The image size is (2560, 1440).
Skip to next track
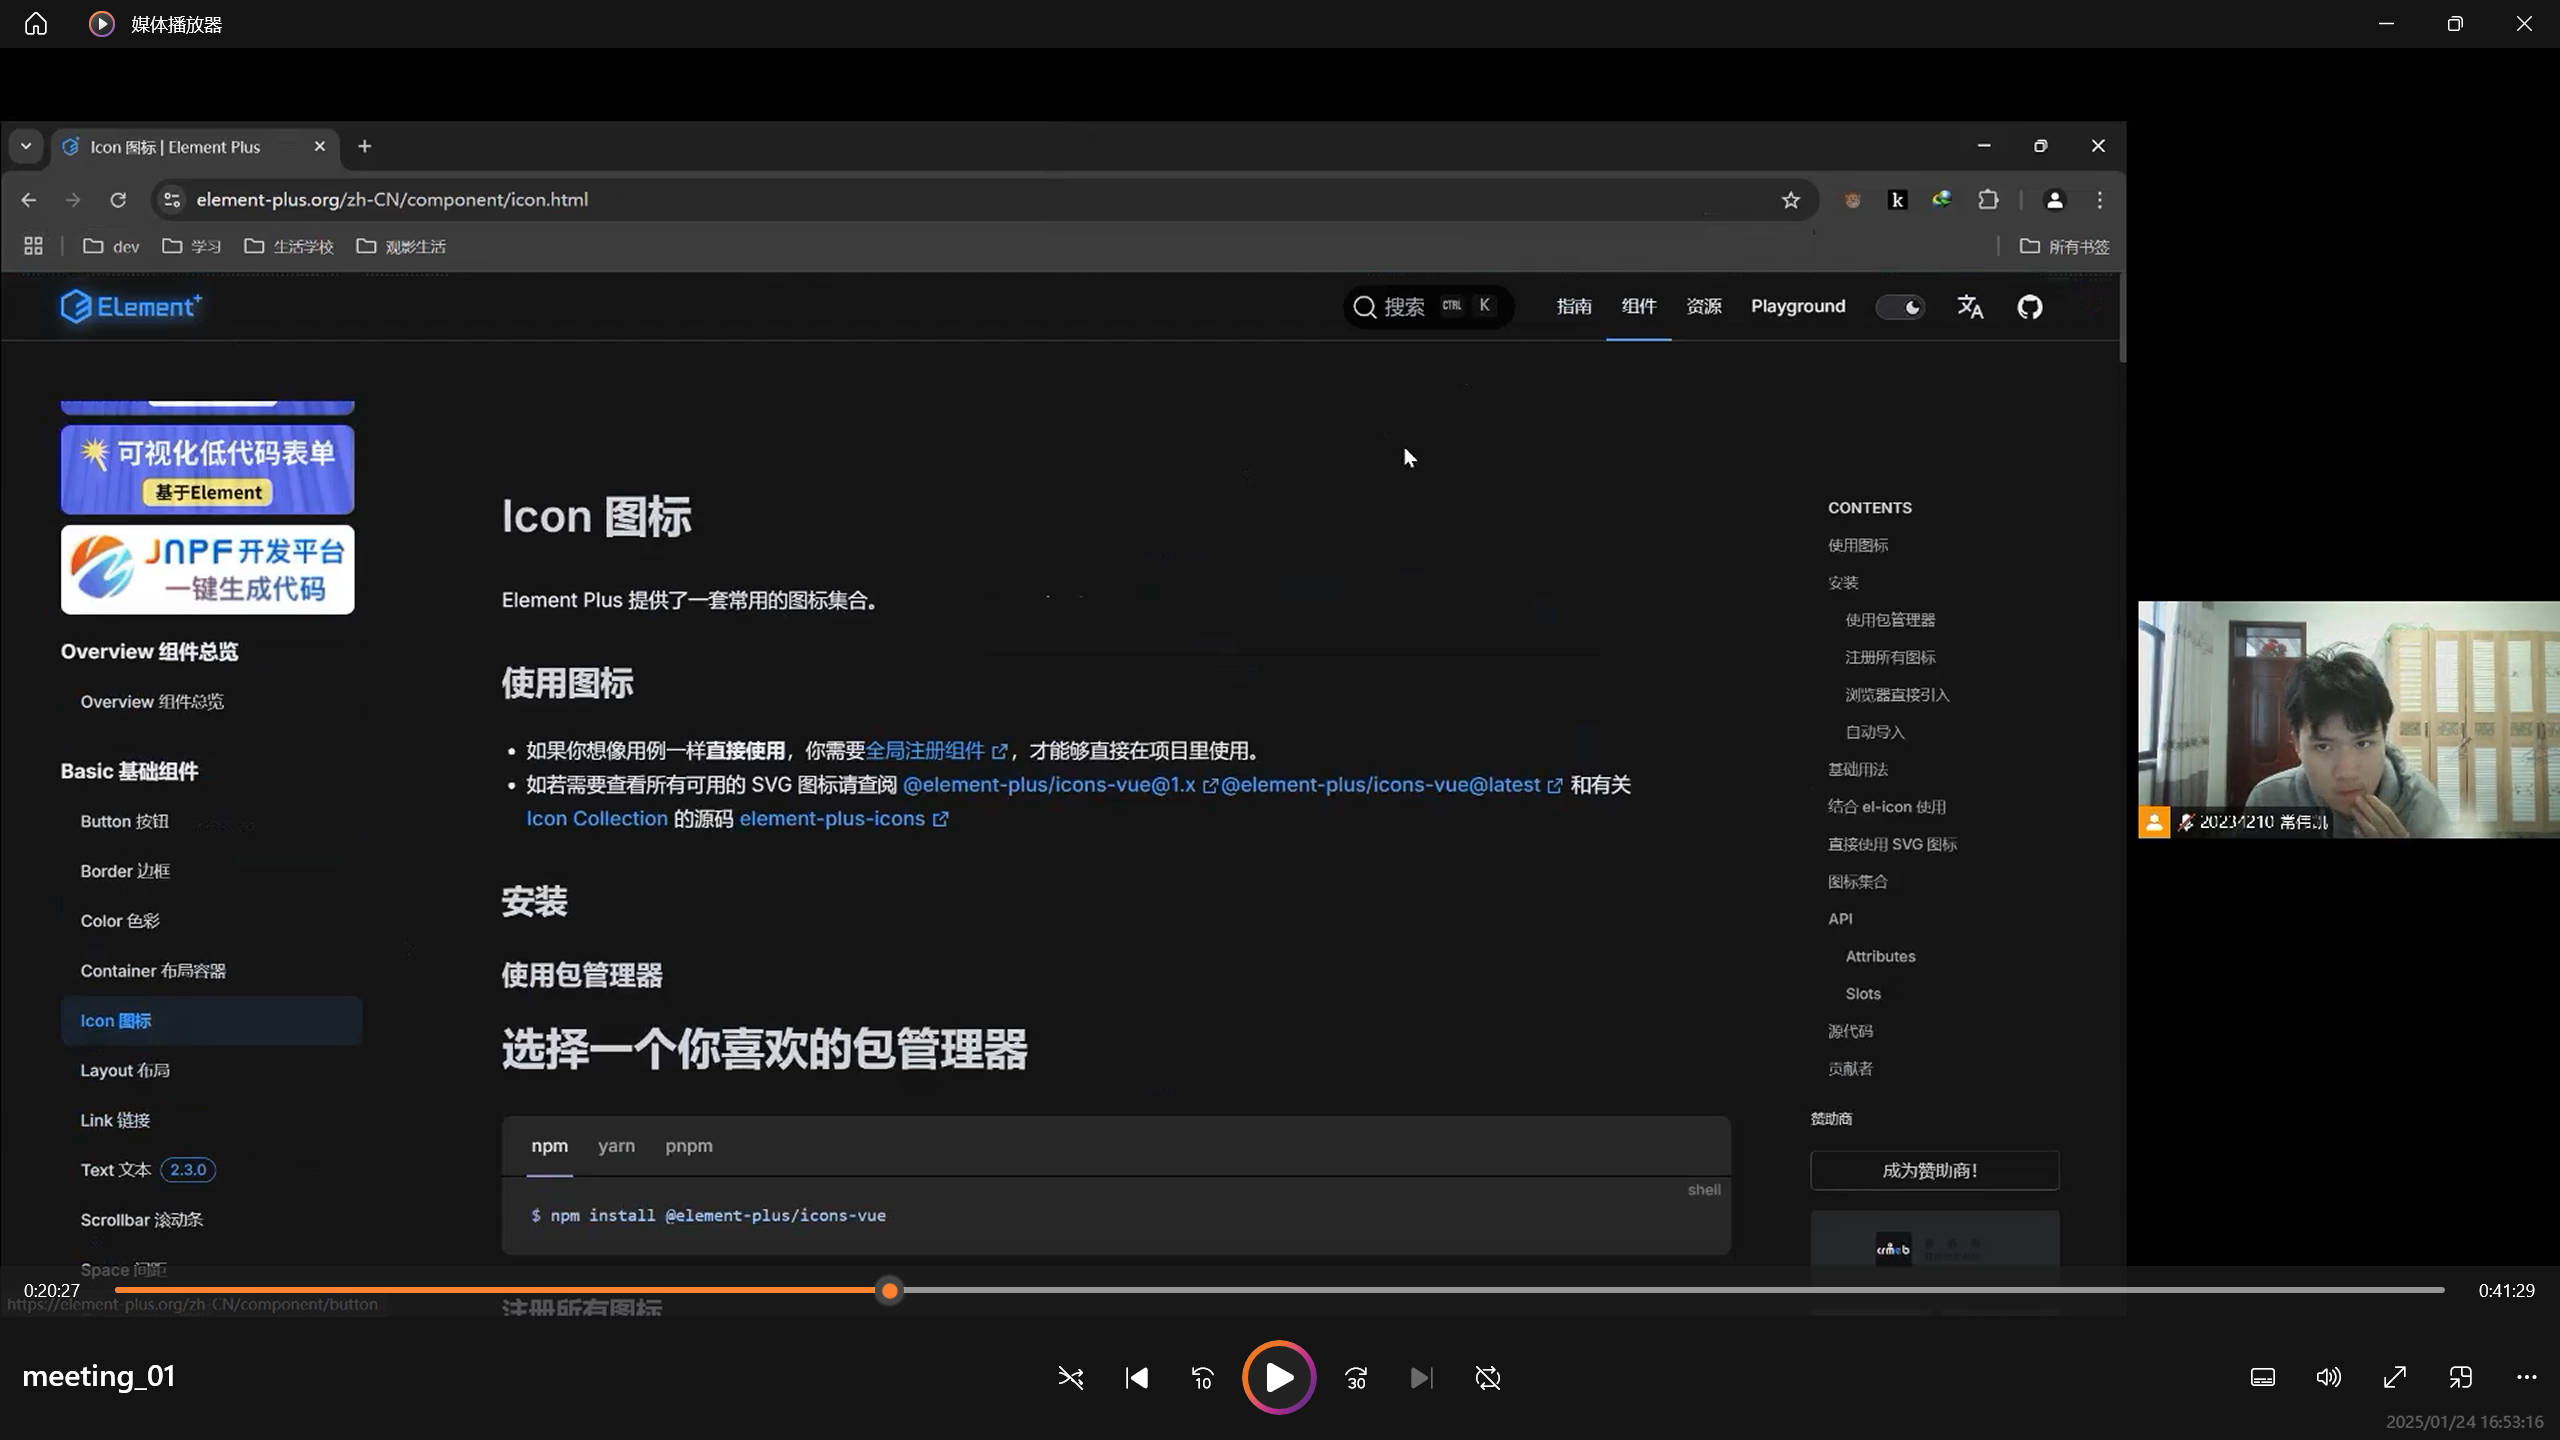(1421, 1378)
